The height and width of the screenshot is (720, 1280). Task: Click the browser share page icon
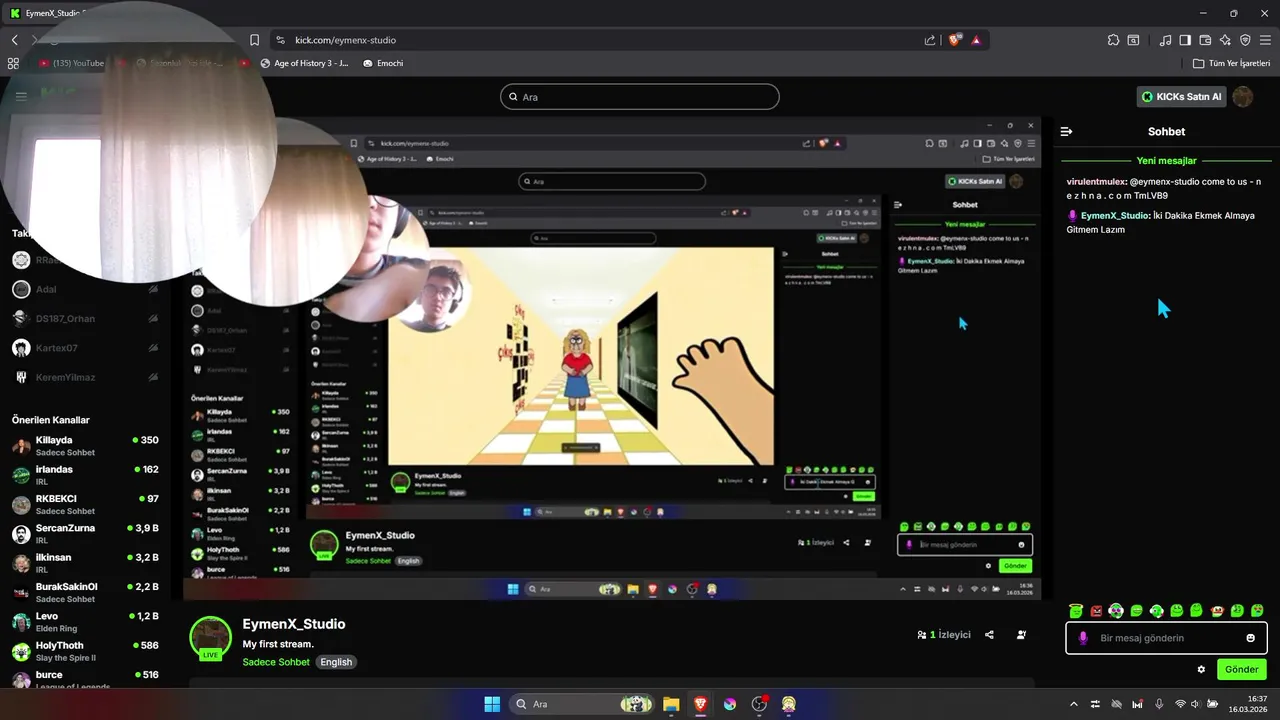click(x=930, y=40)
